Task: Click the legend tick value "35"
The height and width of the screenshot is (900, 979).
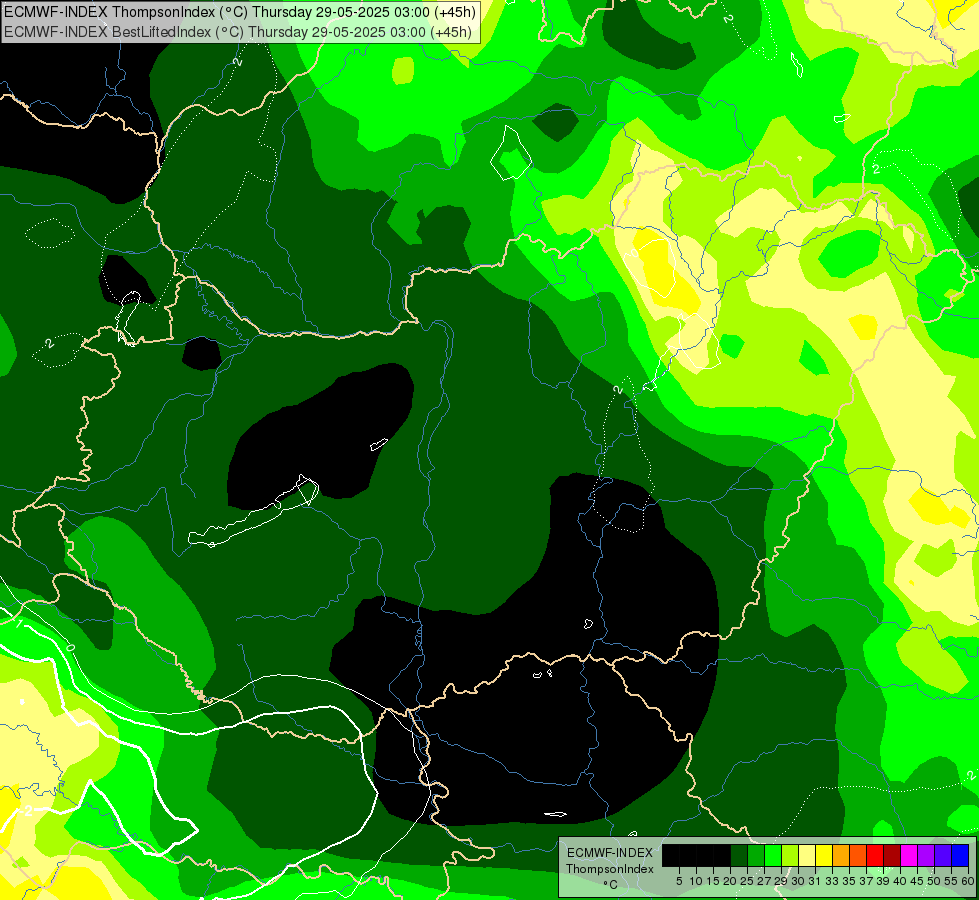Action: pyautogui.click(x=849, y=881)
